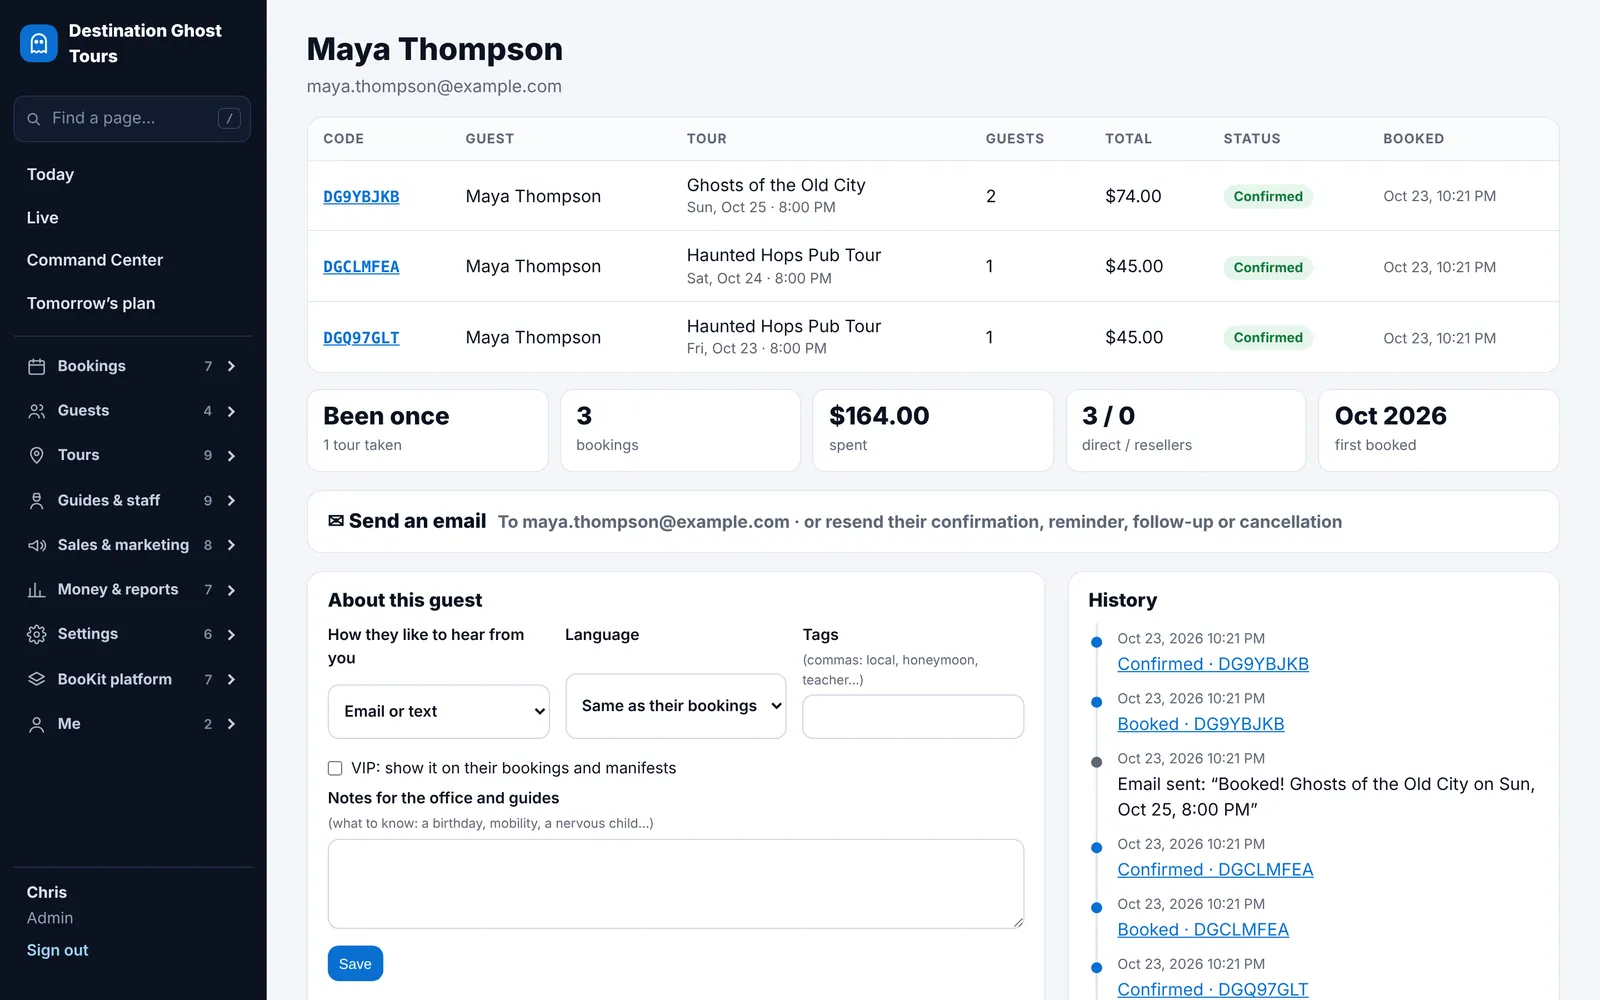Open booking code DGCLMFEA in the table

click(361, 267)
